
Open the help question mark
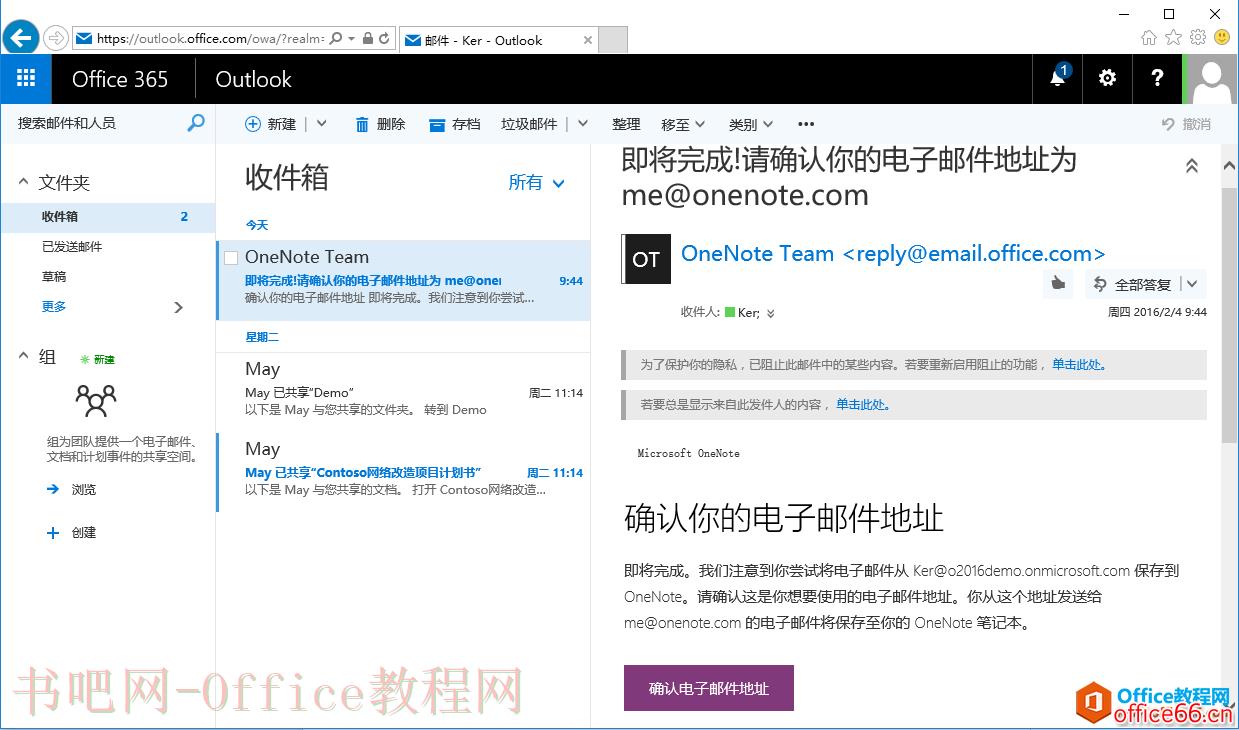[x=1157, y=78]
